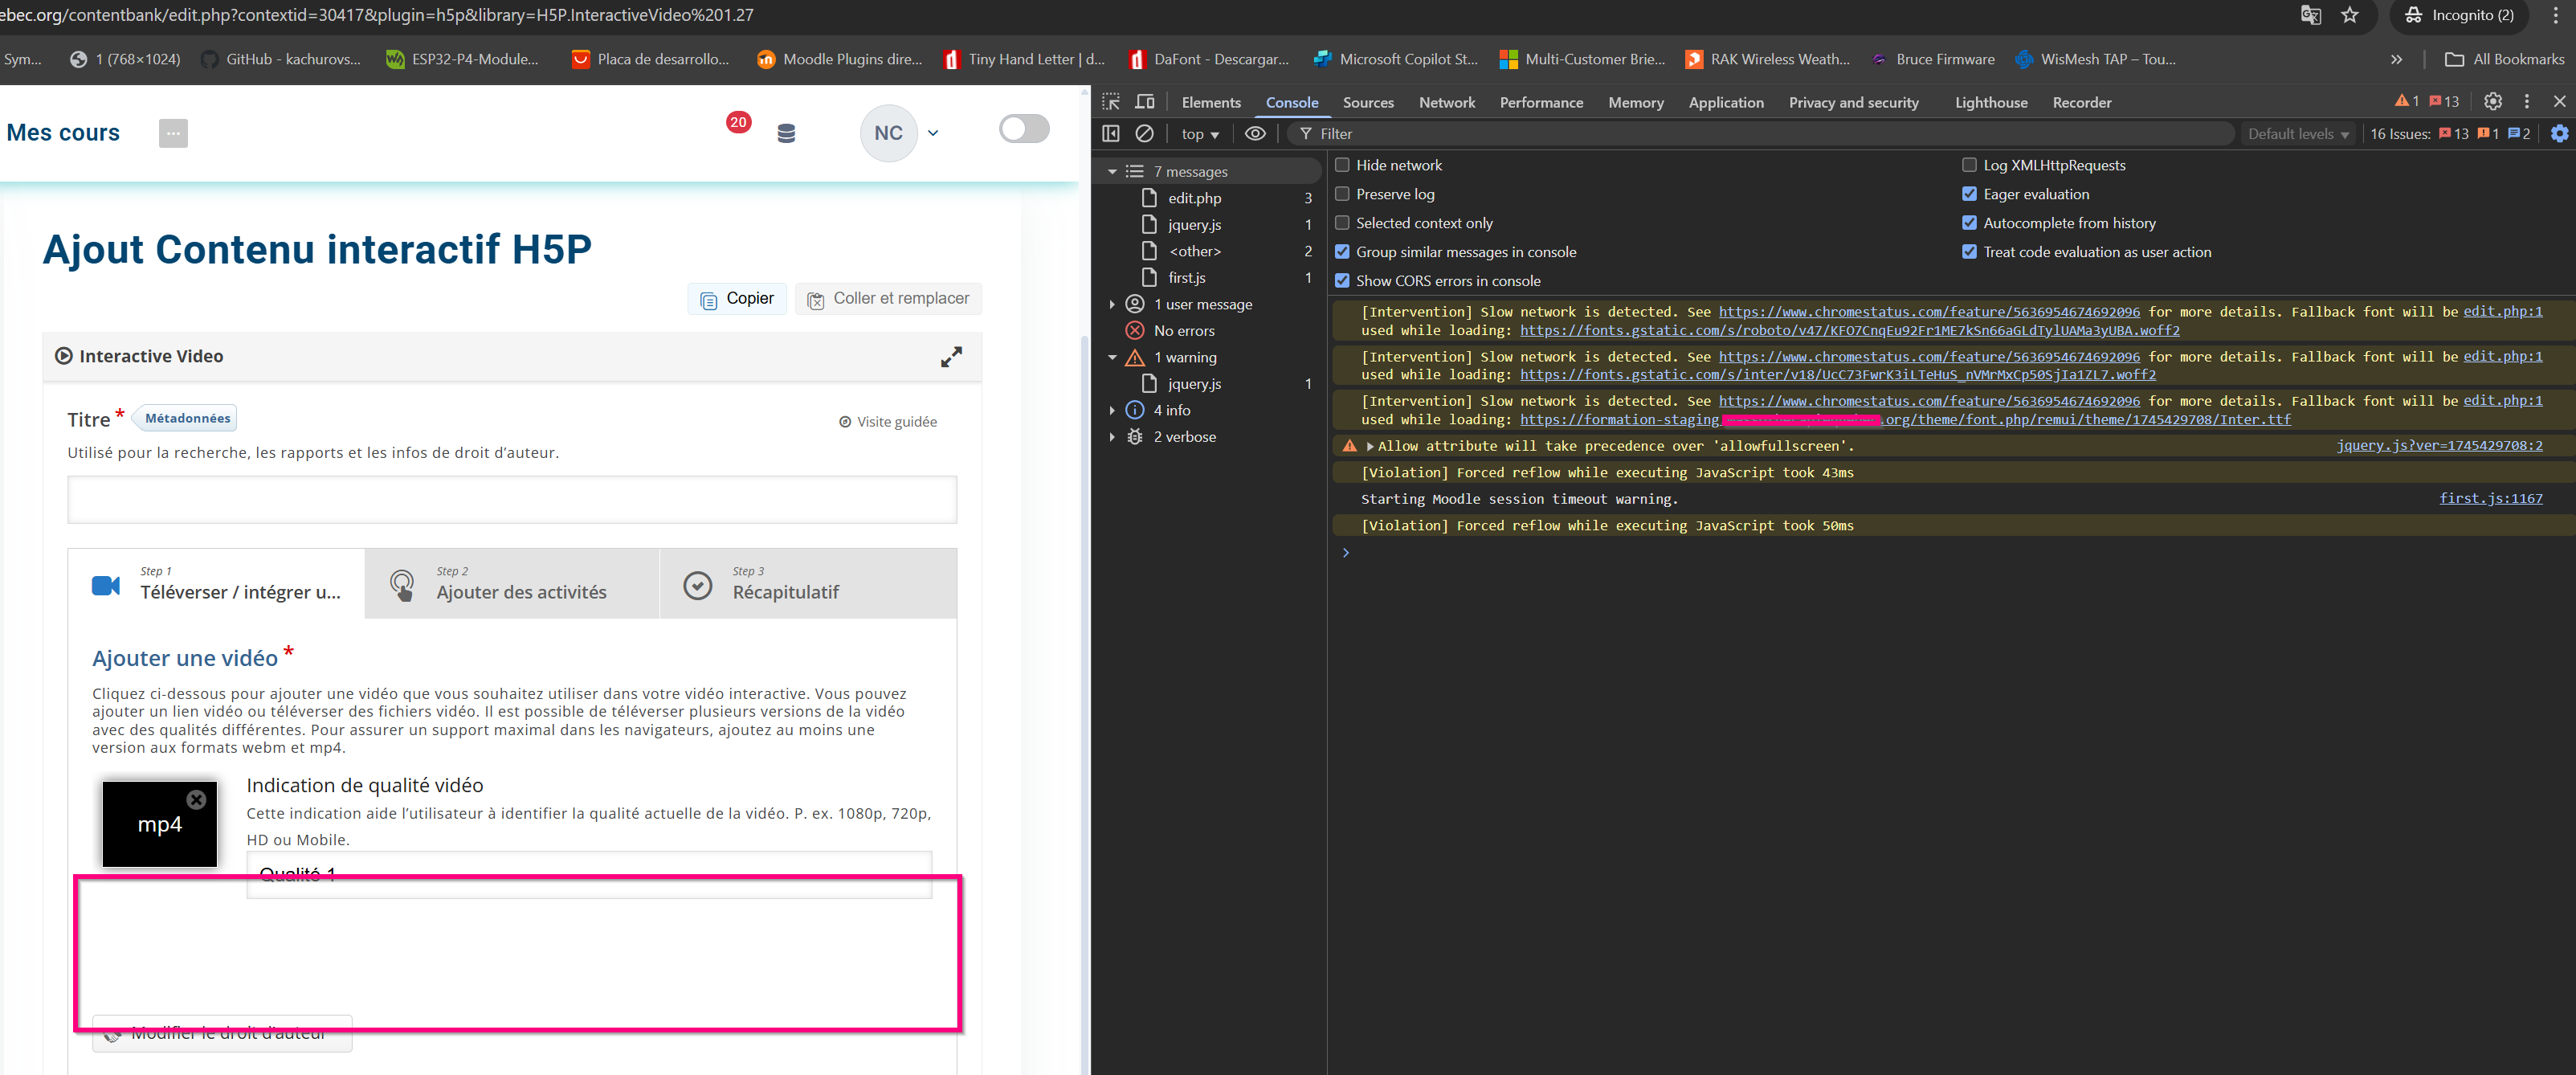Viewport: 2576px width, 1075px height.
Task: Enable the Preserve log checkbox
Action: pyautogui.click(x=1342, y=194)
